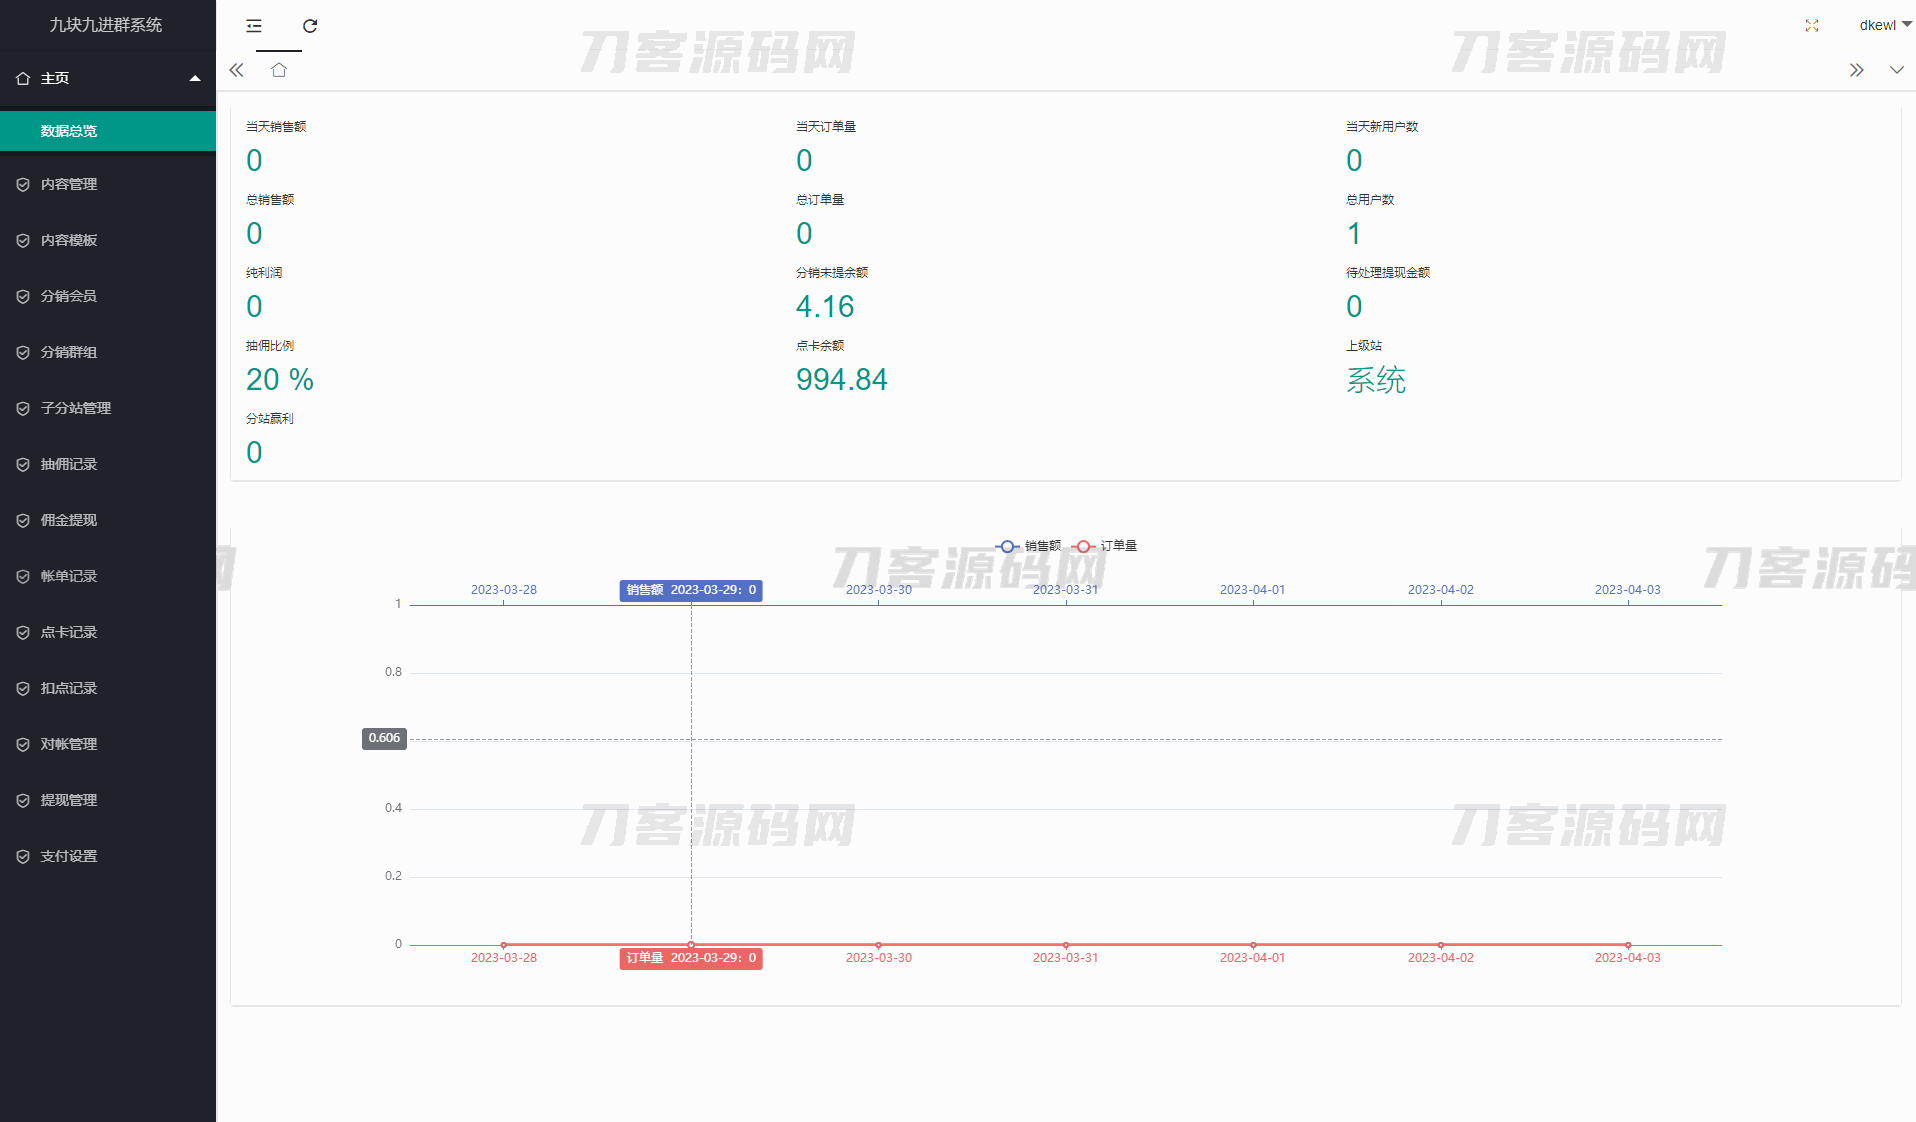1916x1122 pixels.
Task: Open 分销会员 menu item
Action: [x=69, y=296]
